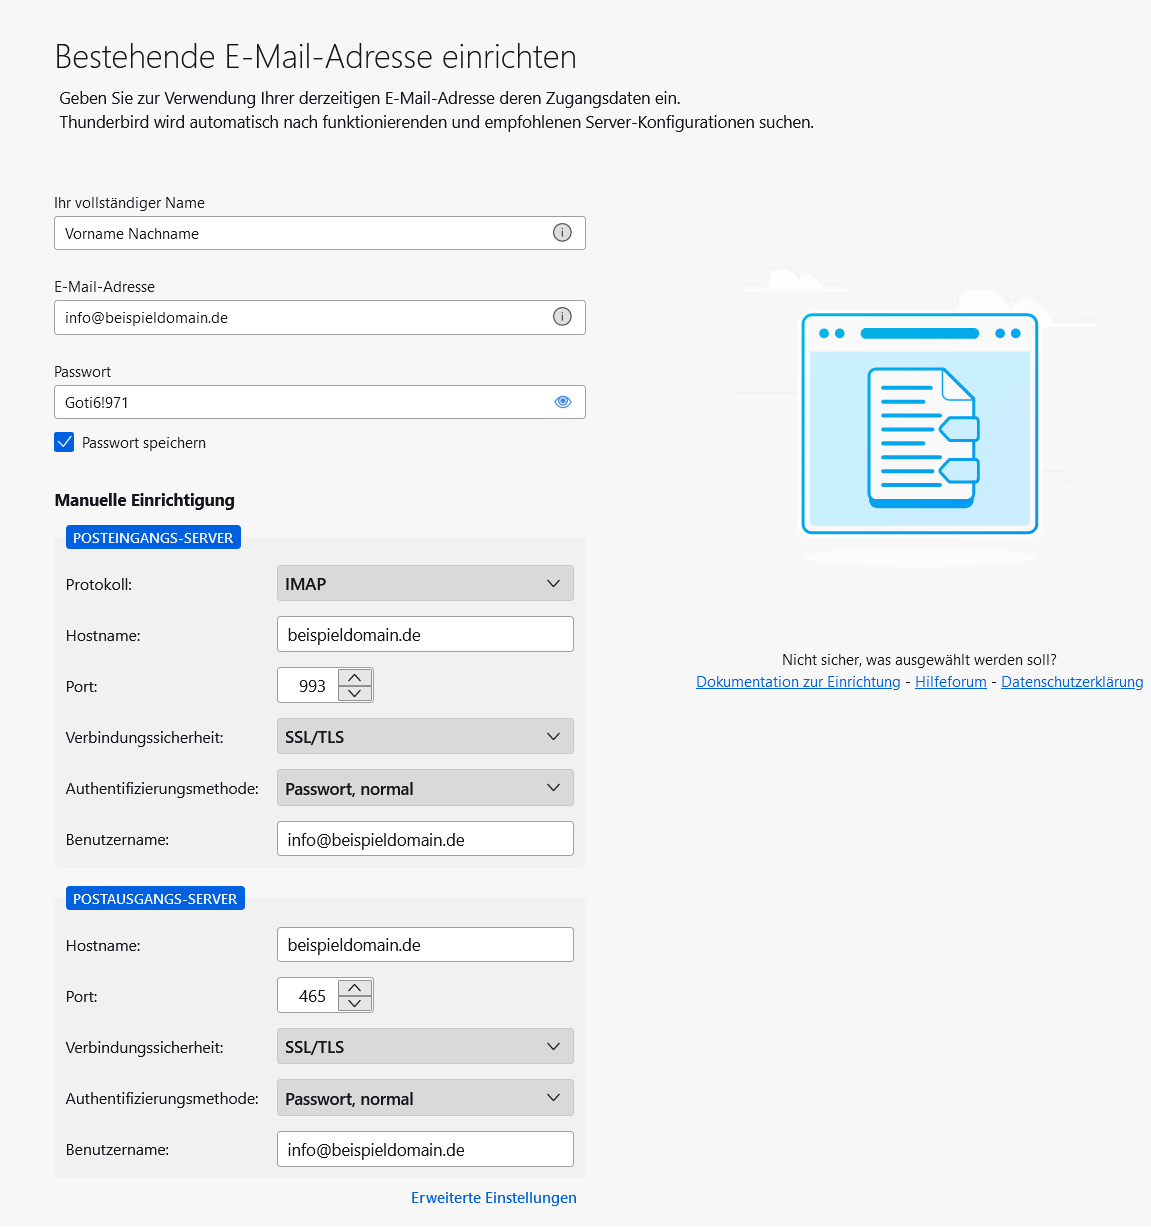Viewport: 1151px width, 1227px height.
Task: Open the Datenschutzerklärung link
Action: pyautogui.click(x=1072, y=681)
